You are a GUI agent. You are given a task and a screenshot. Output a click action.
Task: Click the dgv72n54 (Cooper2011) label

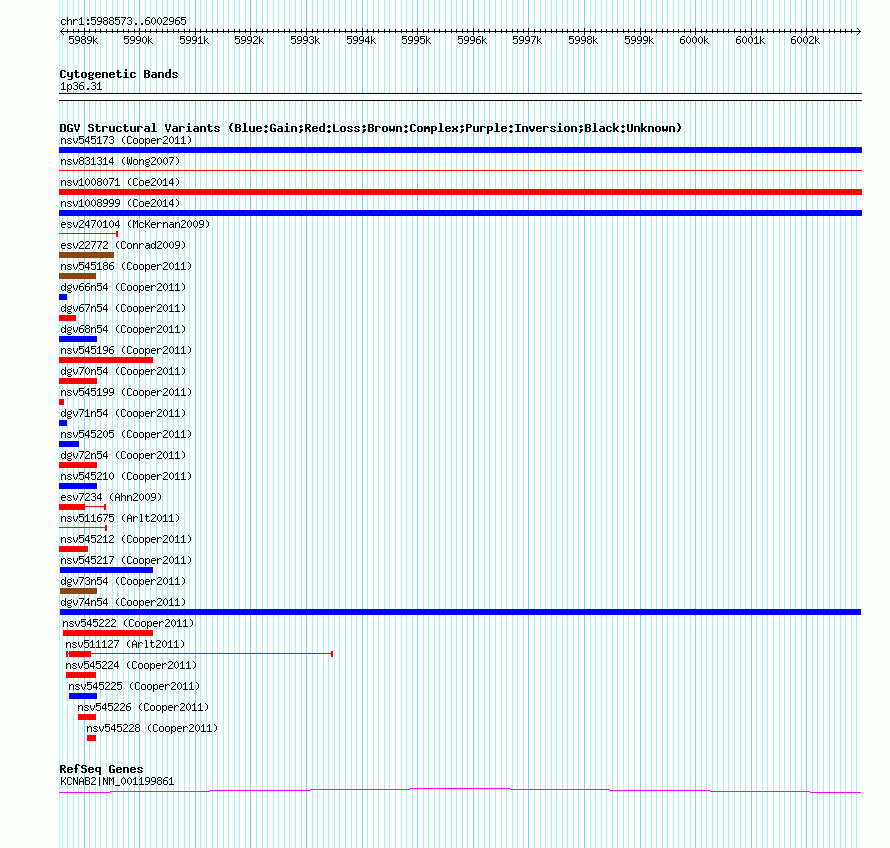click(x=123, y=455)
